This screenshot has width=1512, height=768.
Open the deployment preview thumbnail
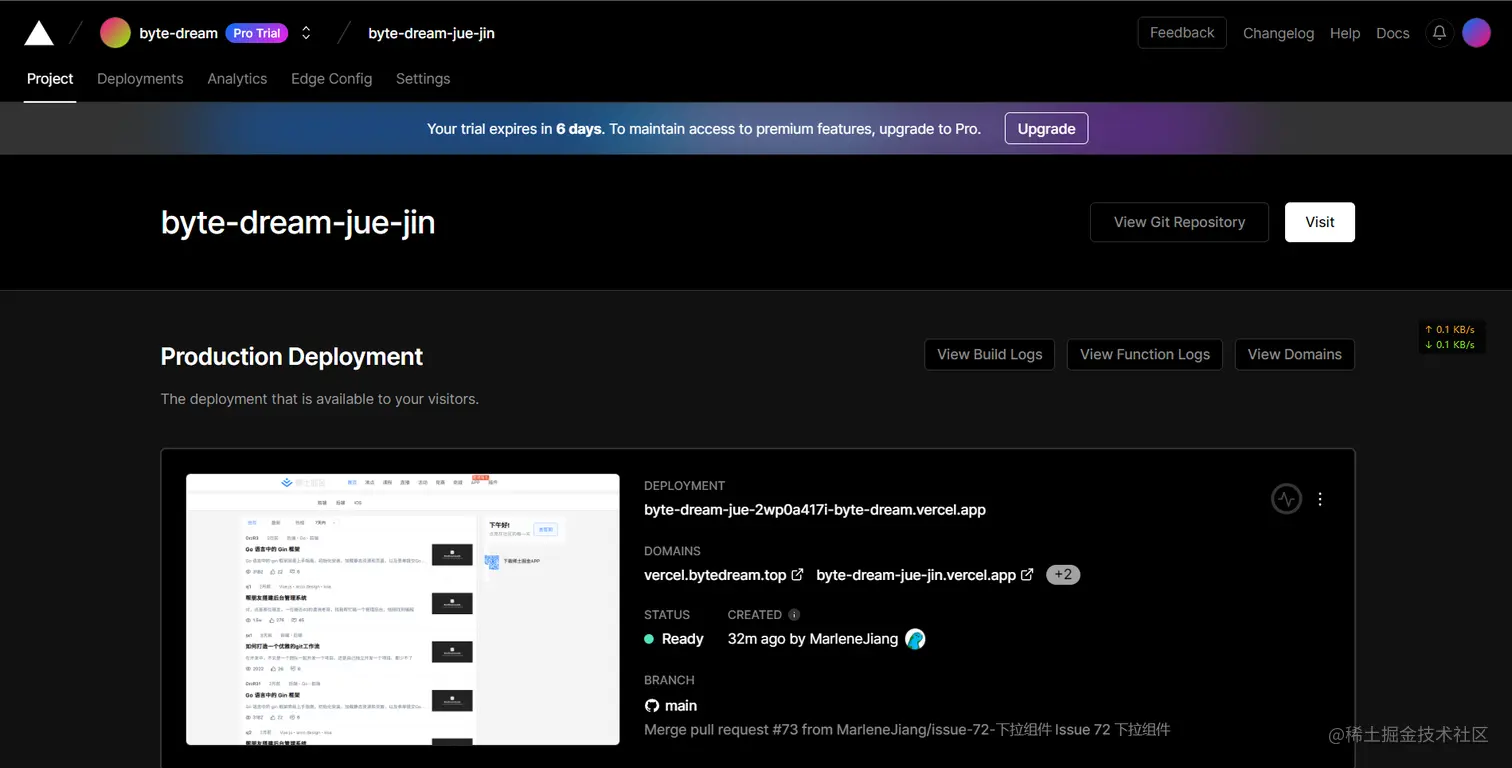click(403, 609)
